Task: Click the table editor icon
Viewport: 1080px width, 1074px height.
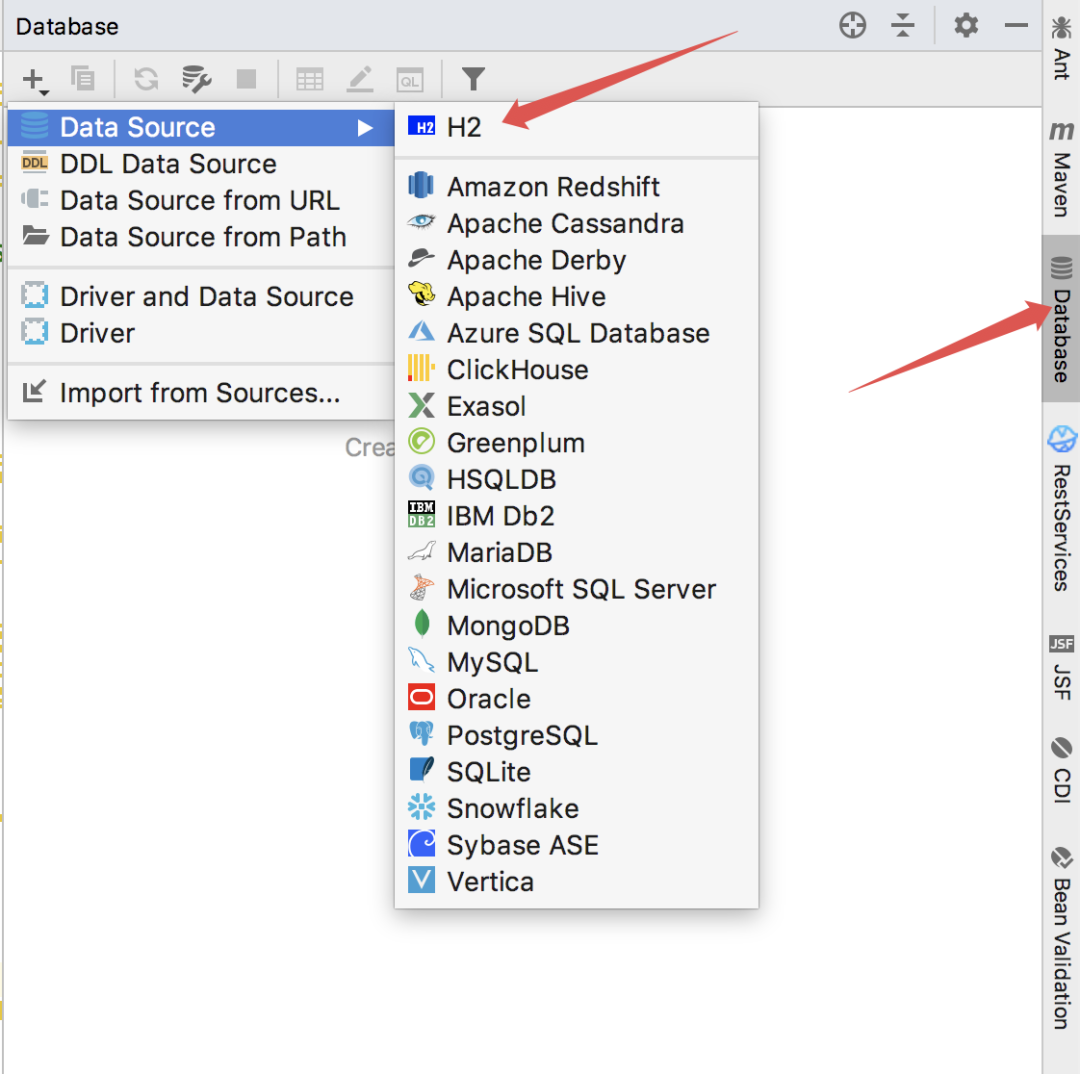Action: 310,80
